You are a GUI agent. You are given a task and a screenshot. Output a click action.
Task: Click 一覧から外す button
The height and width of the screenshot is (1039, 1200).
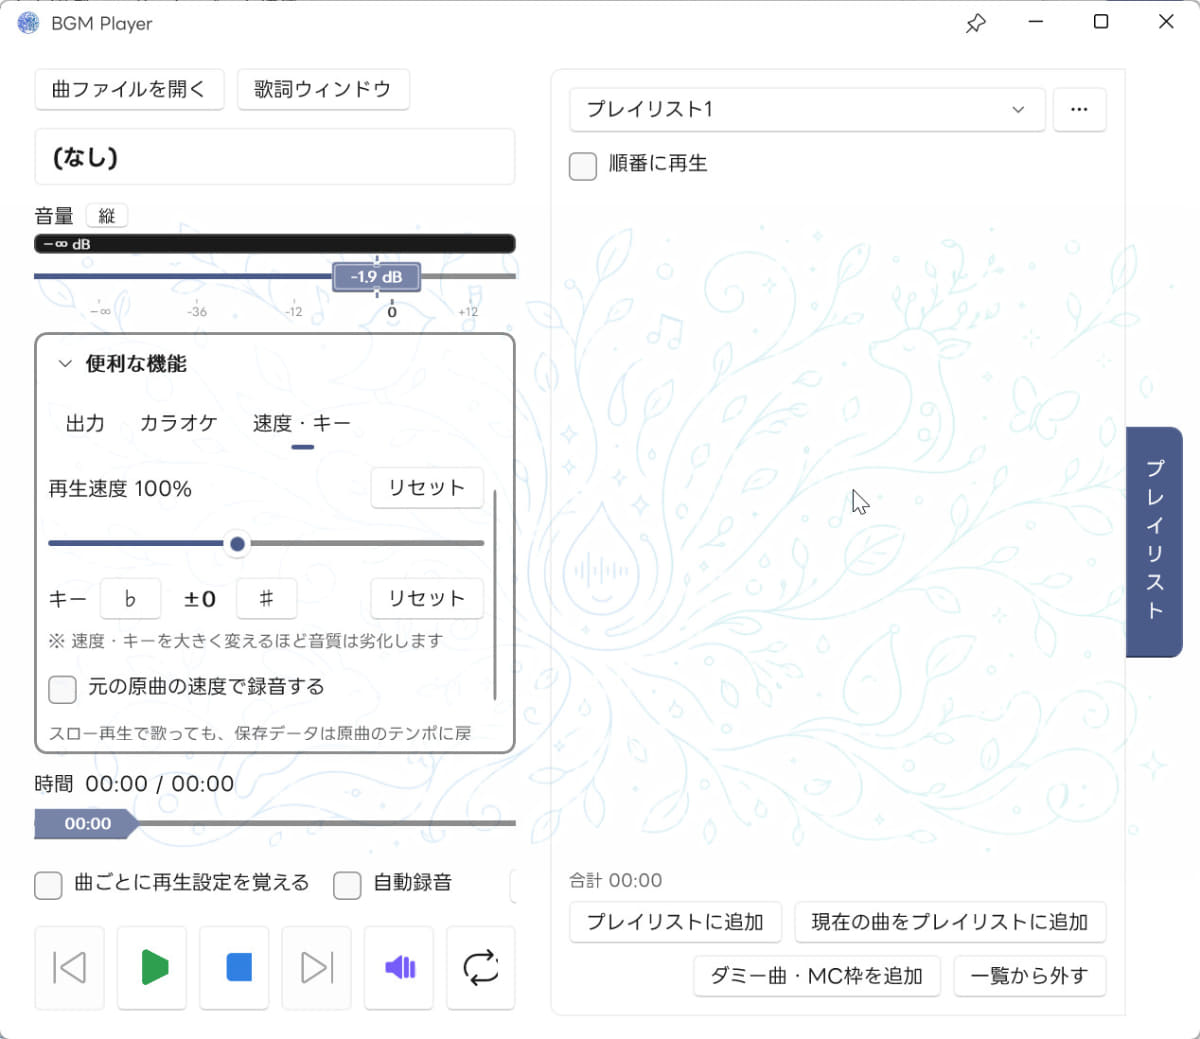click(x=1030, y=976)
